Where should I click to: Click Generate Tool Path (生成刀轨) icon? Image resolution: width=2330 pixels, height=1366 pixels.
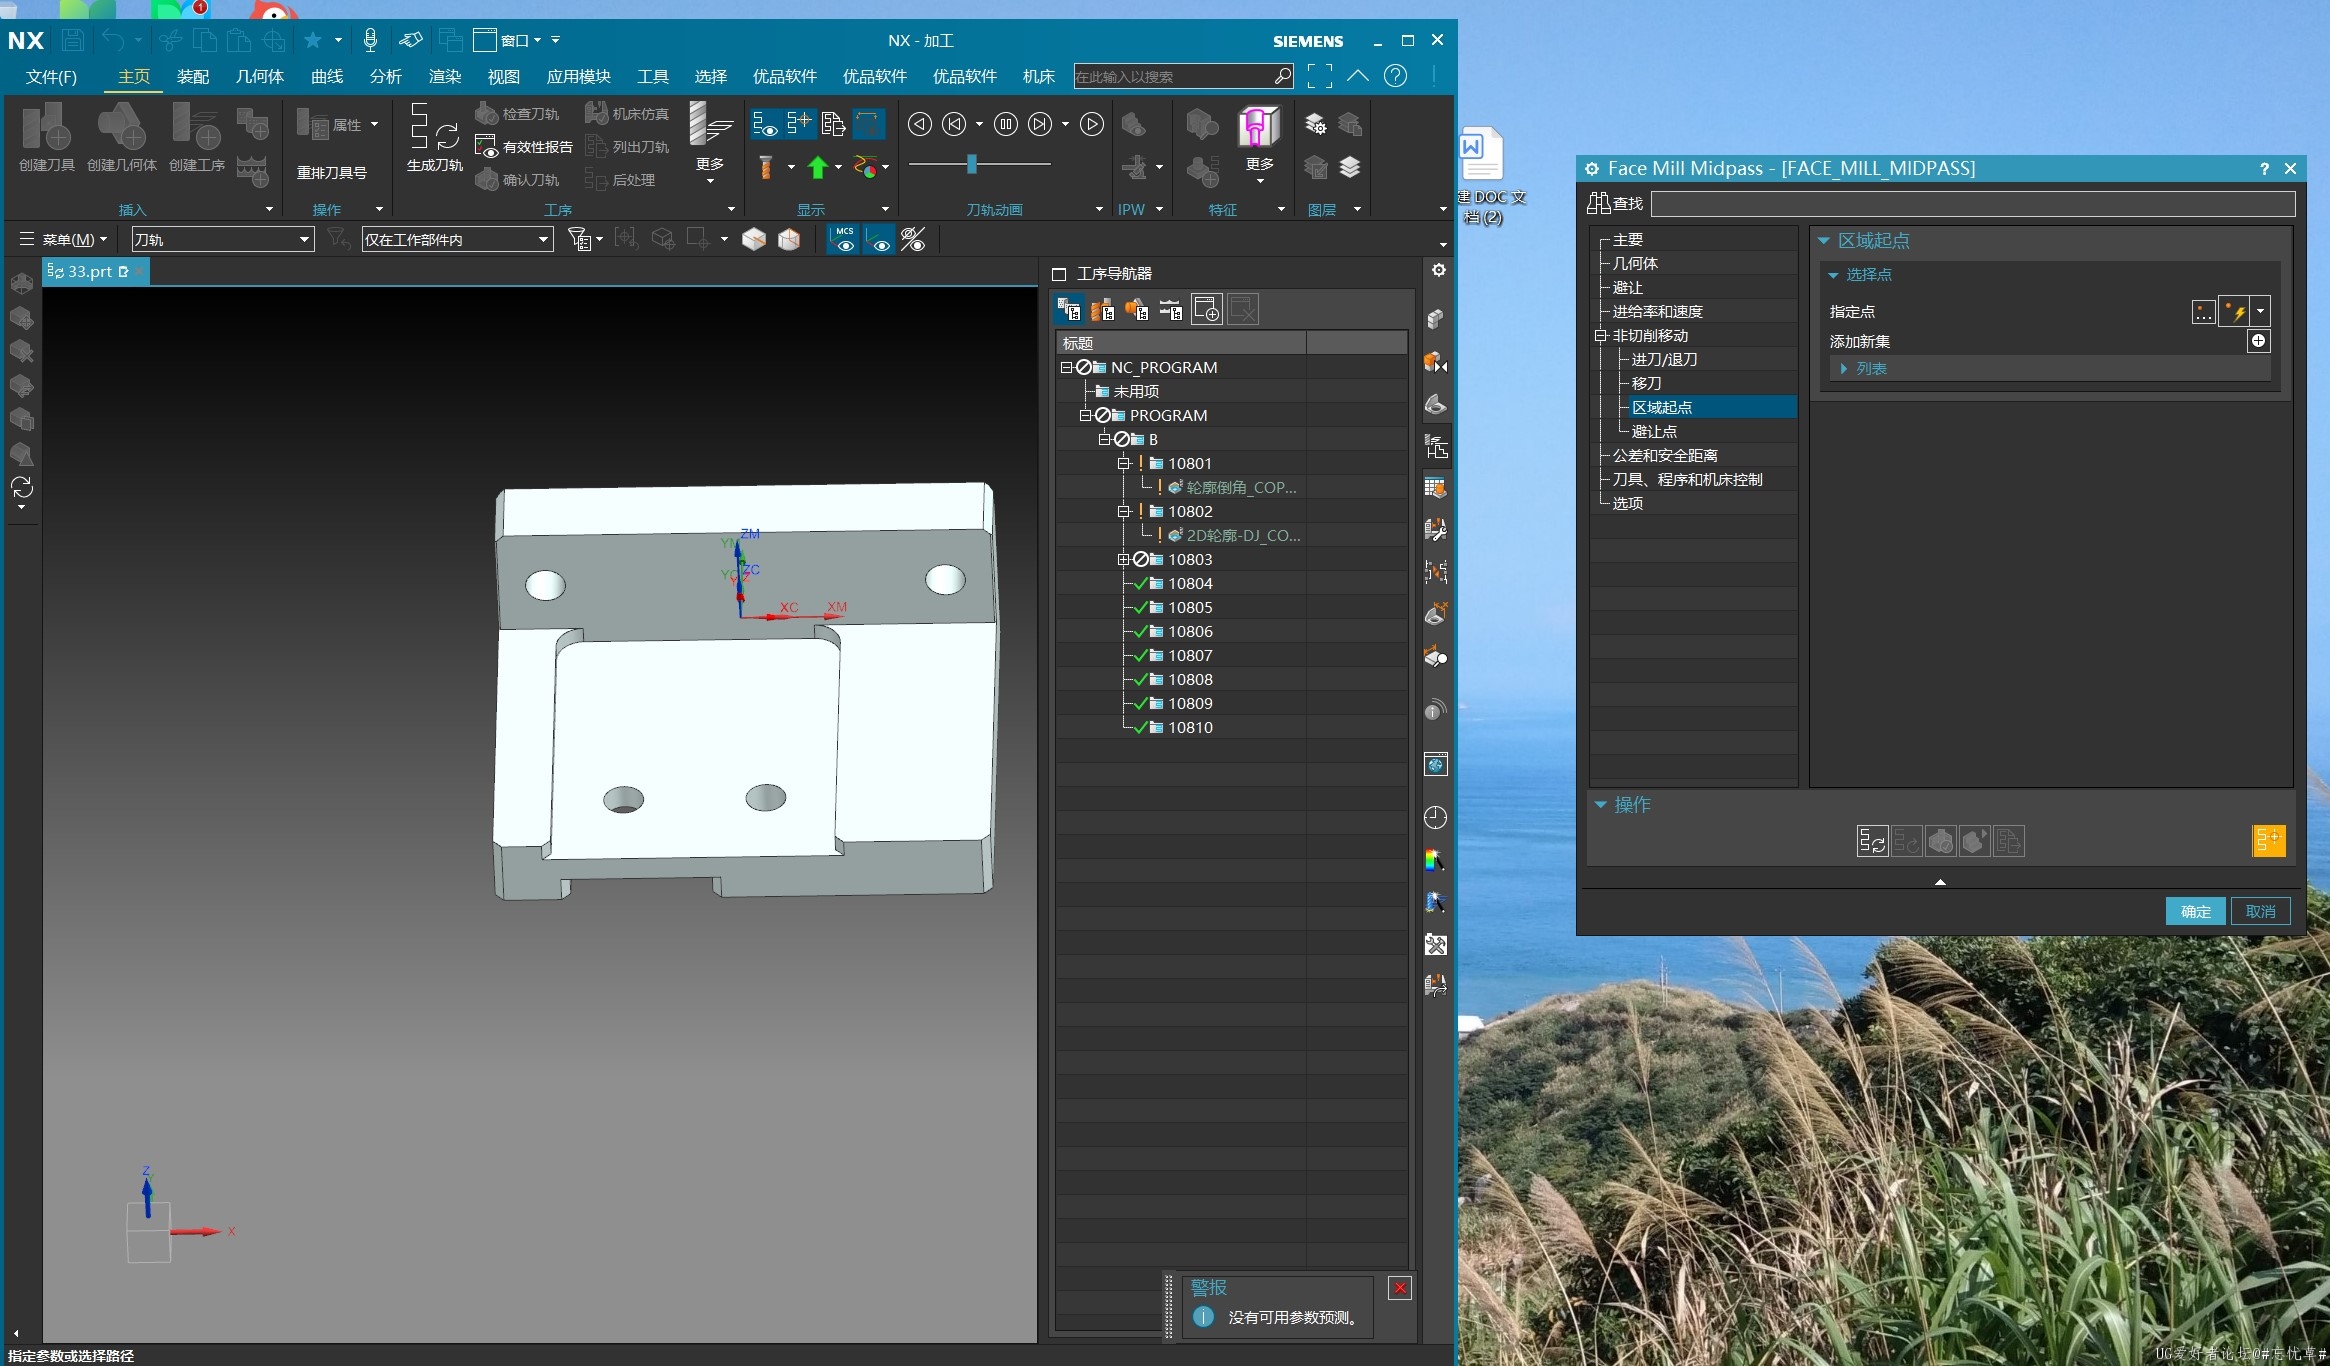[x=434, y=127]
